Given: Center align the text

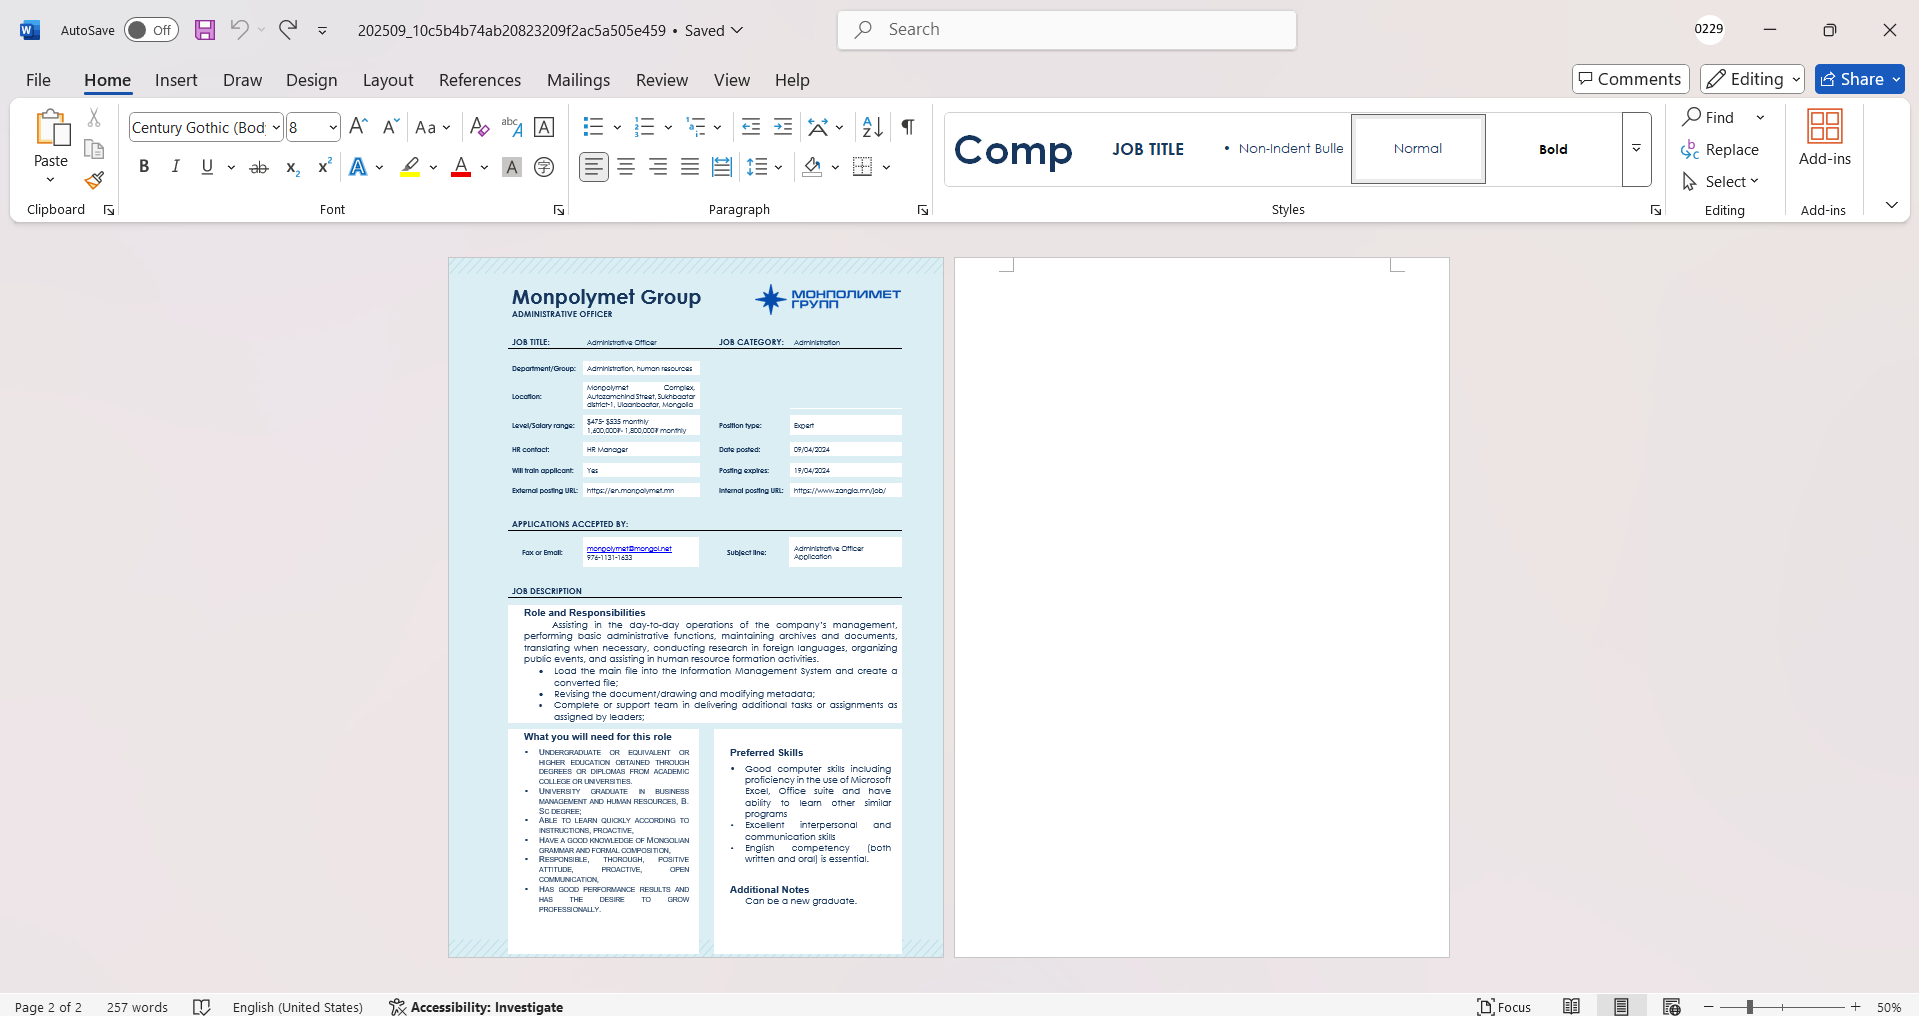Looking at the screenshot, I should click(626, 167).
